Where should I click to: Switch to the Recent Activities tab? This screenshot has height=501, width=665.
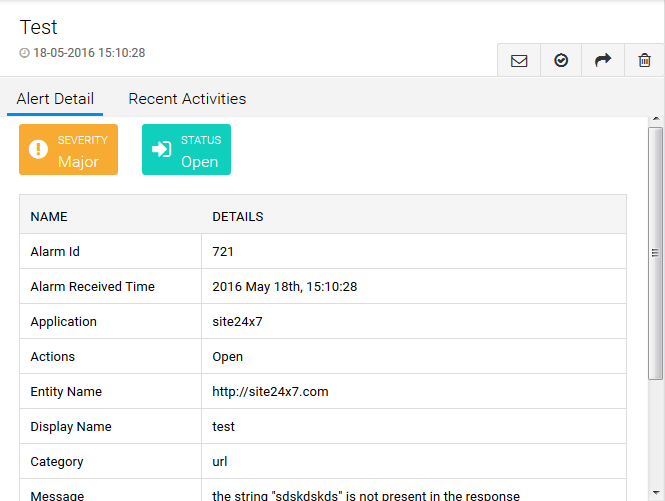[x=187, y=99]
